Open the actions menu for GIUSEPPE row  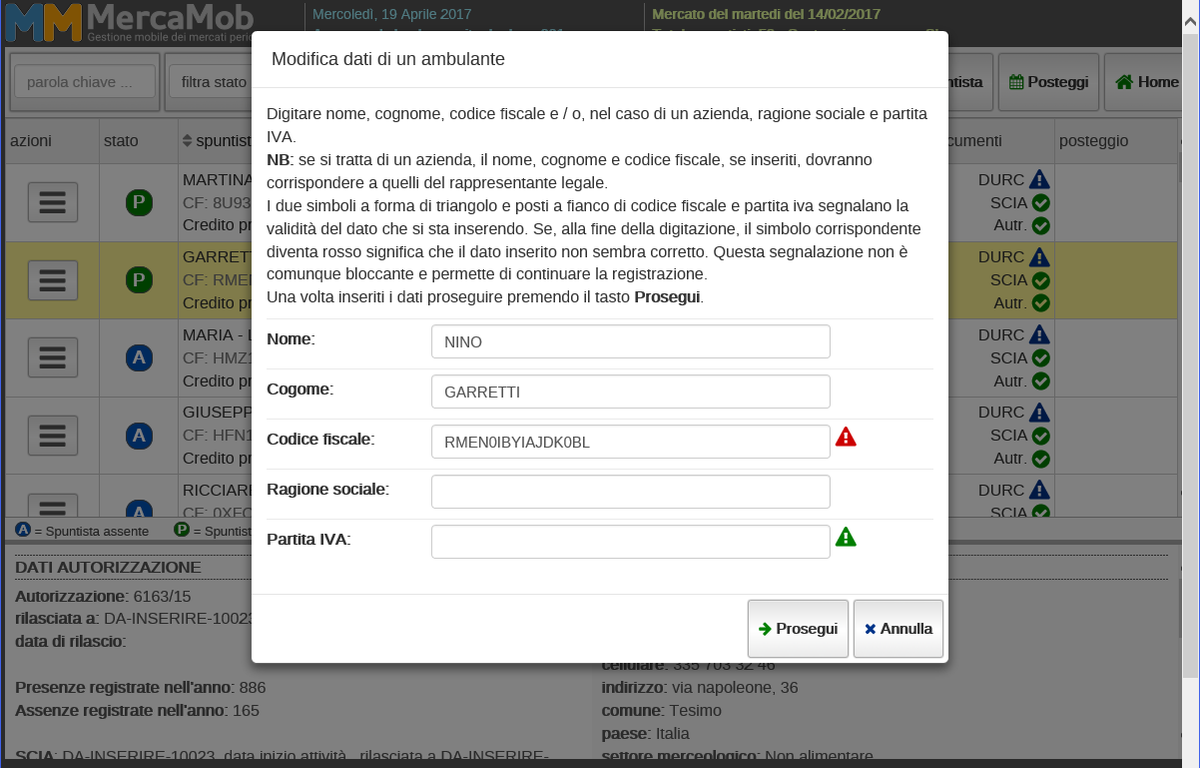coord(52,435)
